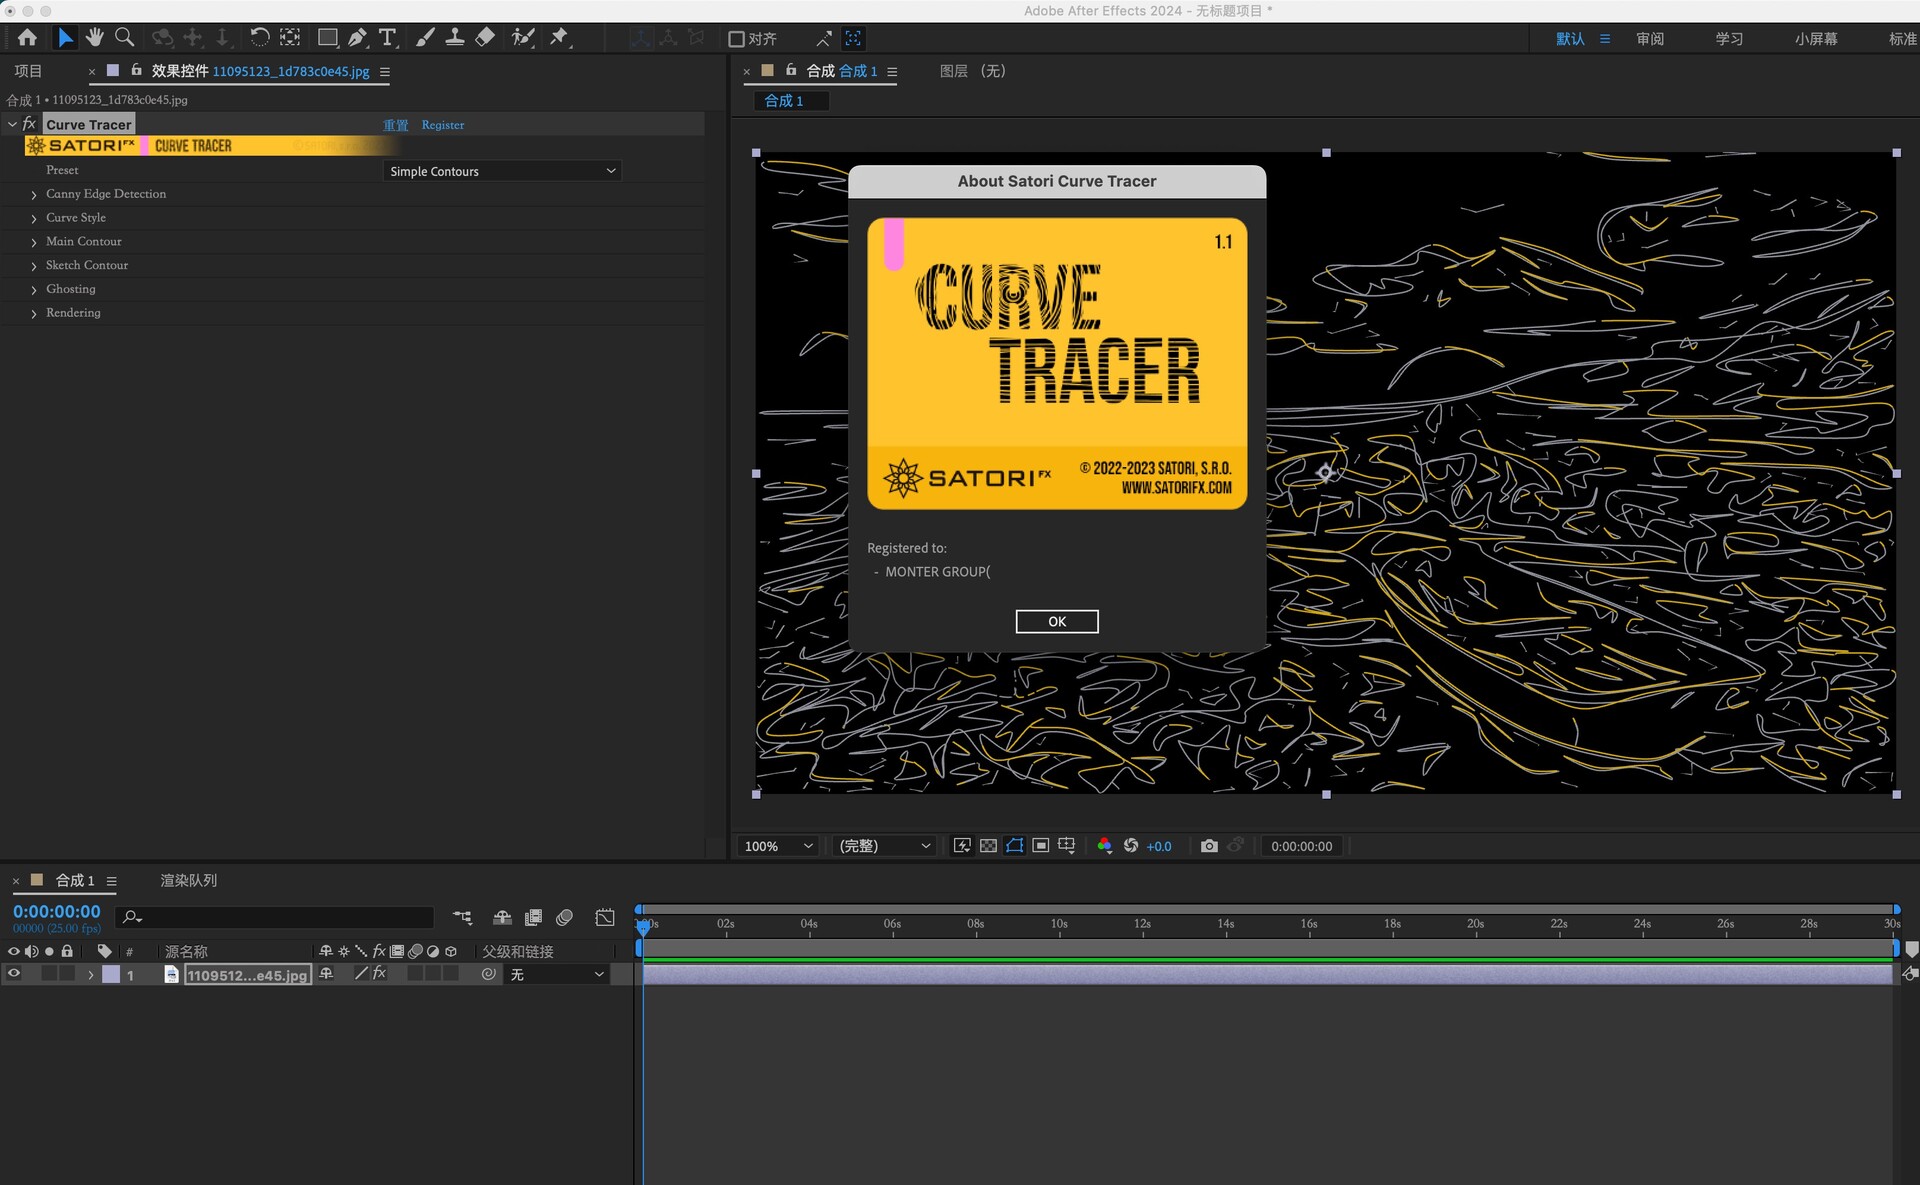Select the Brush tool
This screenshot has width=1920, height=1185.
point(425,38)
